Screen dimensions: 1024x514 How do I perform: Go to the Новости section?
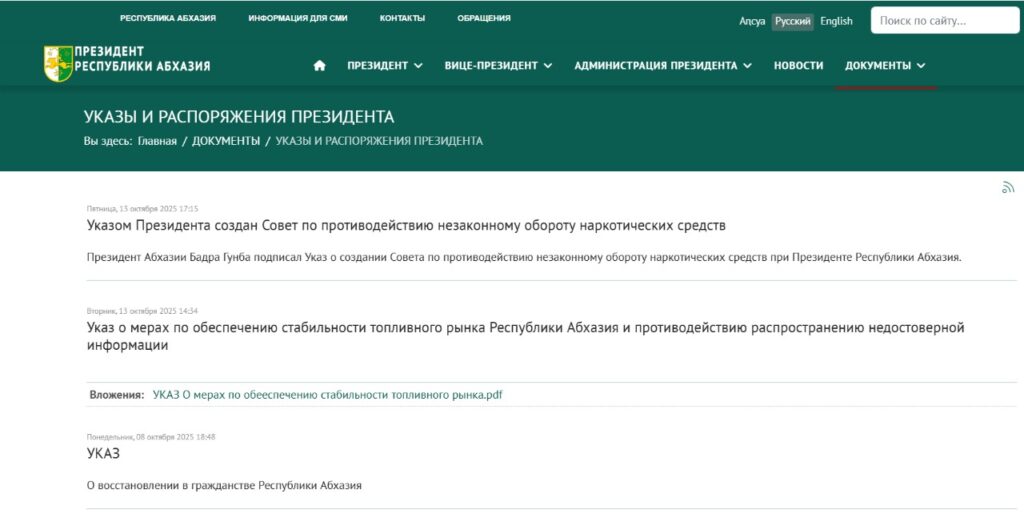coord(798,66)
